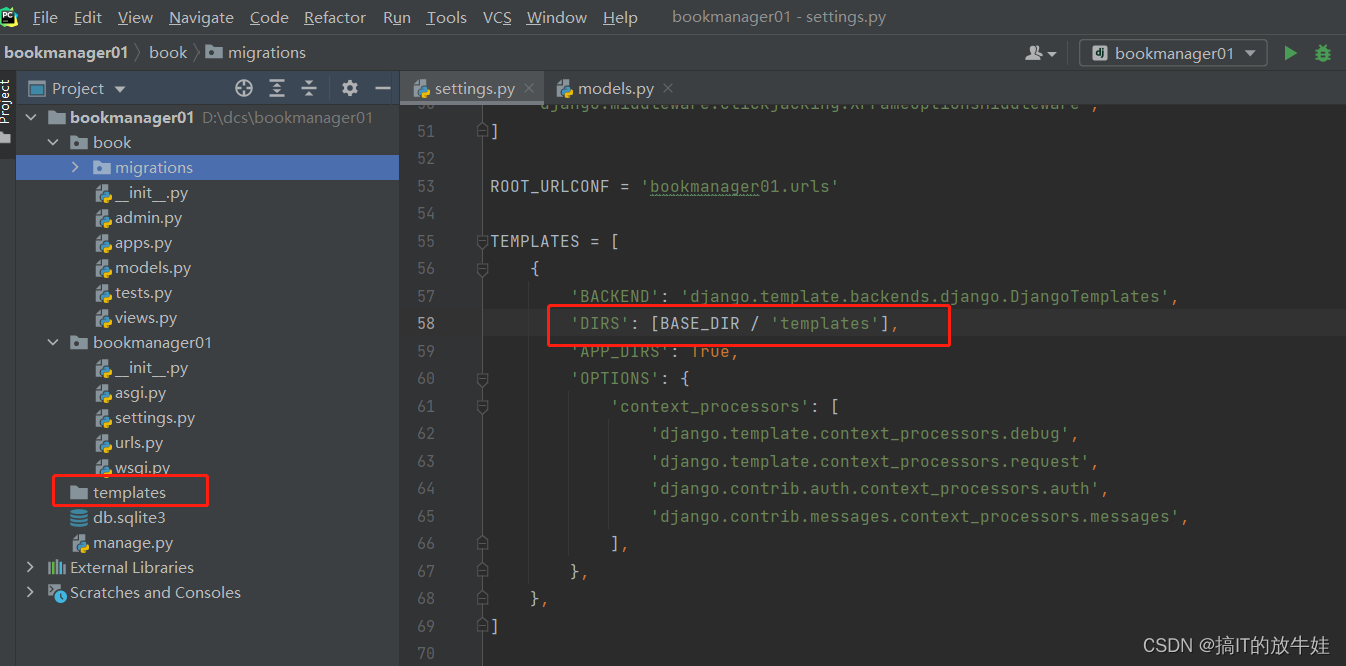Open the VCS menu

click(x=497, y=18)
